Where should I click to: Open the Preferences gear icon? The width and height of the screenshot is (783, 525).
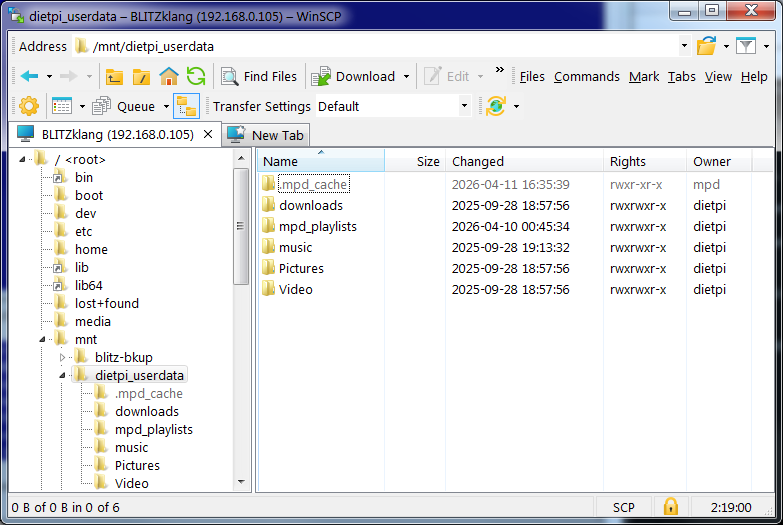pyautogui.click(x=28, y=106)
